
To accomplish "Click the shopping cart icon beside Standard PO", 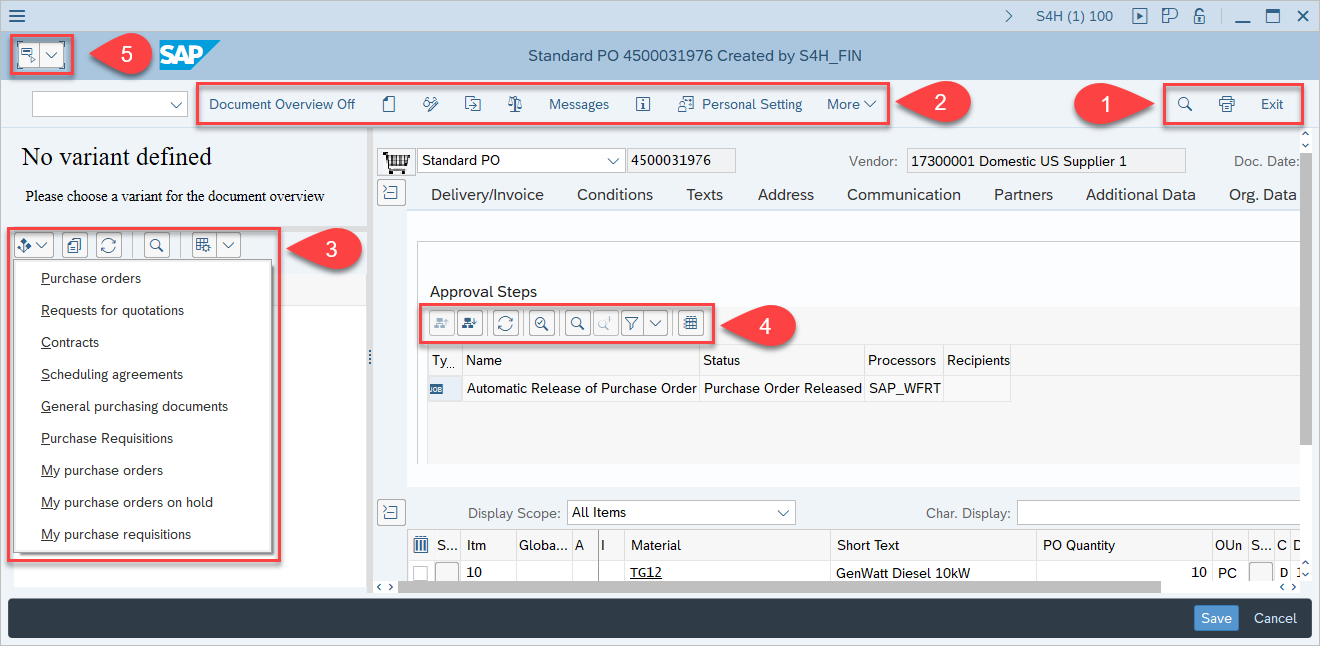I will pyautogui.click(x=396, y=161).
